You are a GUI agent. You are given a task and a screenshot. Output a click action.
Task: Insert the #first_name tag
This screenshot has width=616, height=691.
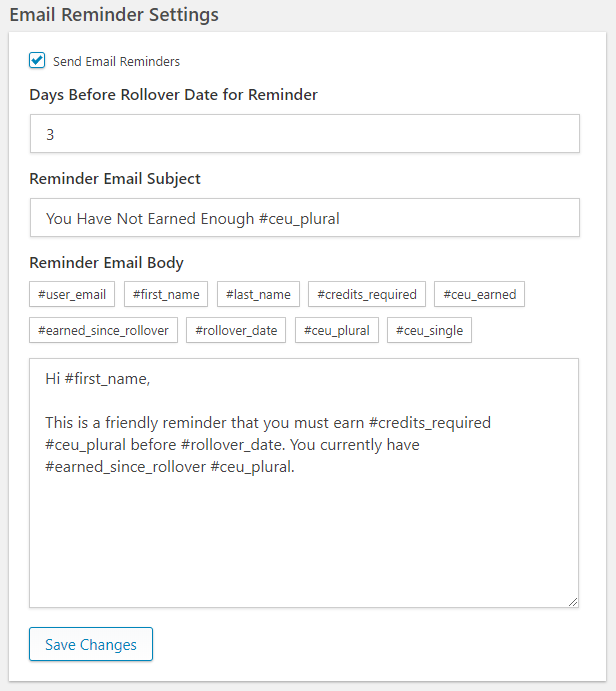coord(166,294)
